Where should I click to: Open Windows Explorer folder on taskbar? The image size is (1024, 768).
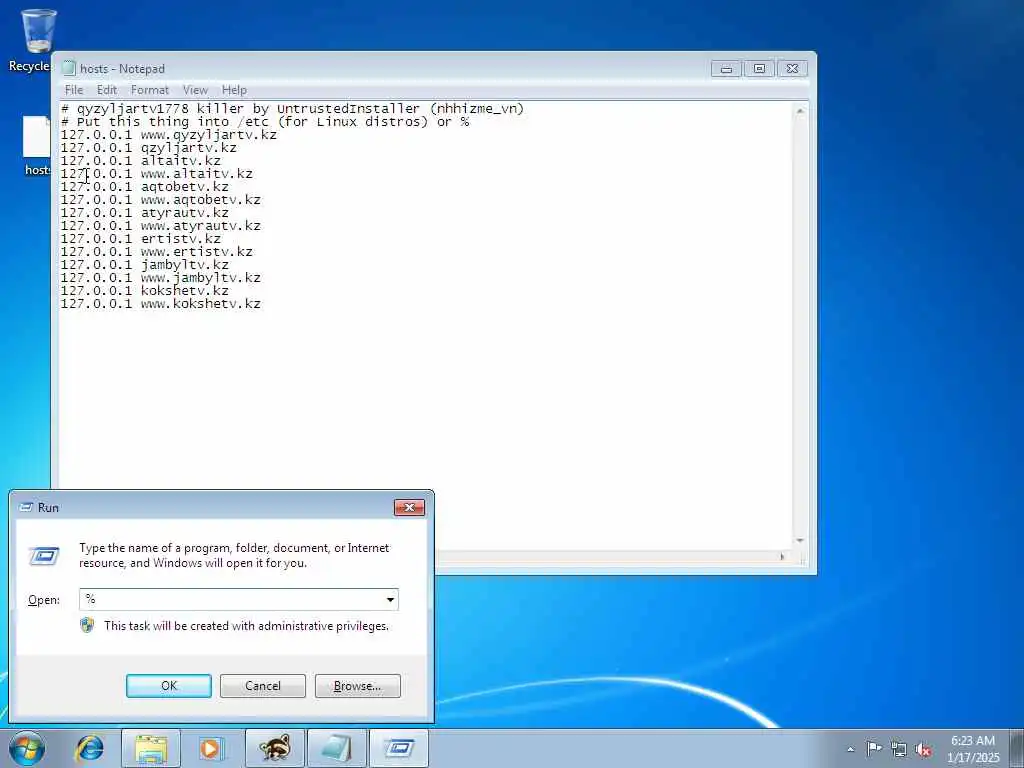[151, 748]
